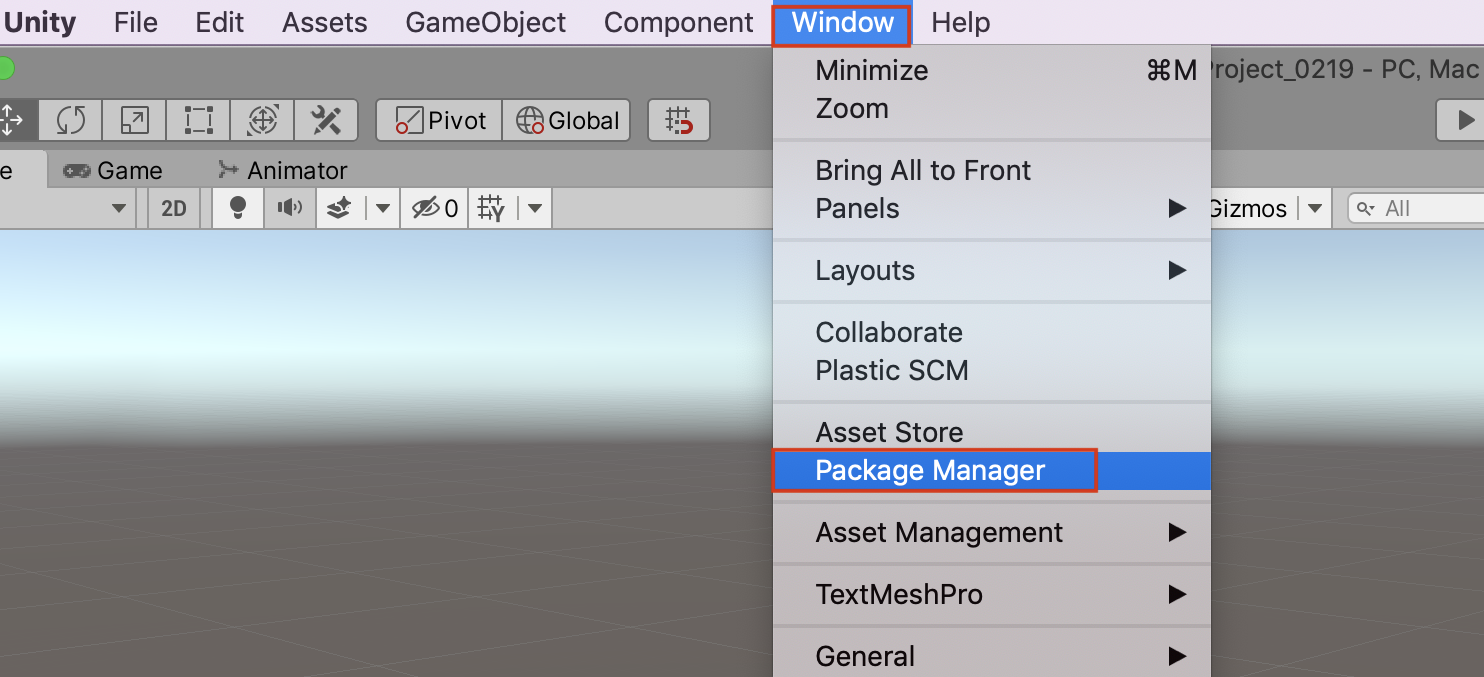The image size is (1484, 677).
Task: Activate the custom editor tools wrench icon
Action: click(325, 120)
